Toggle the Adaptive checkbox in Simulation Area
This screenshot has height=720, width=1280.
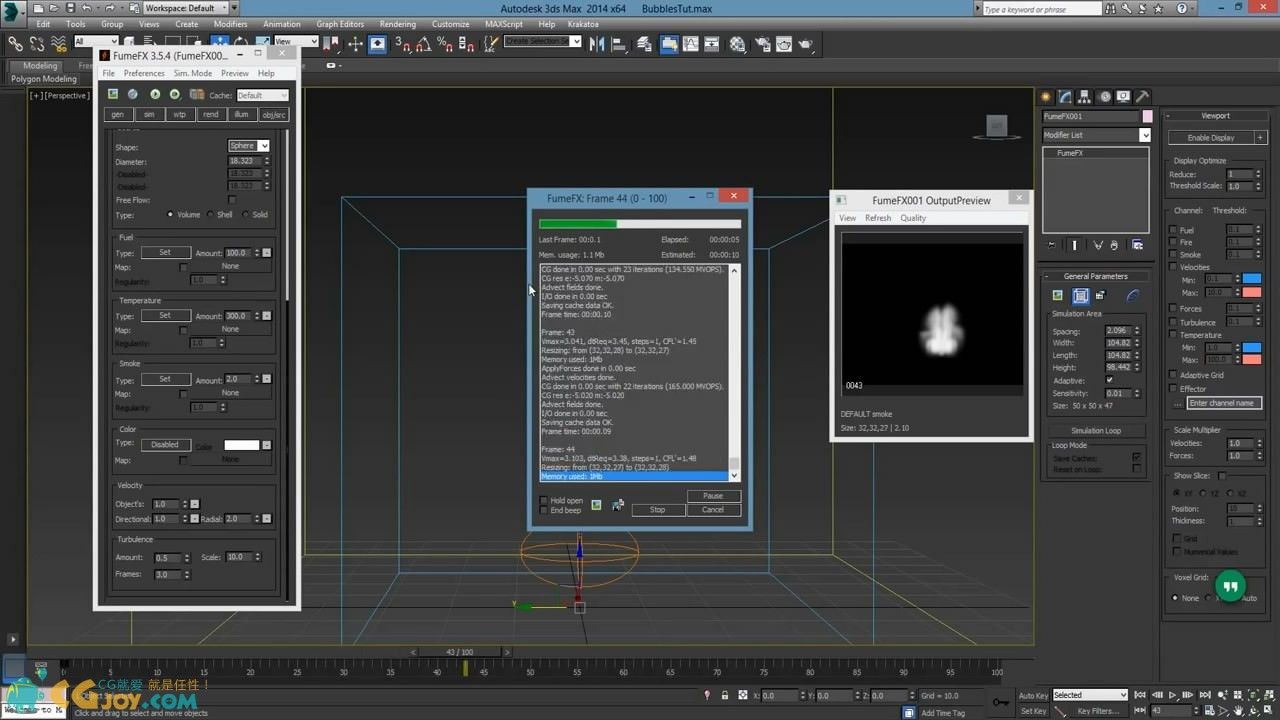pos(1109,380)
